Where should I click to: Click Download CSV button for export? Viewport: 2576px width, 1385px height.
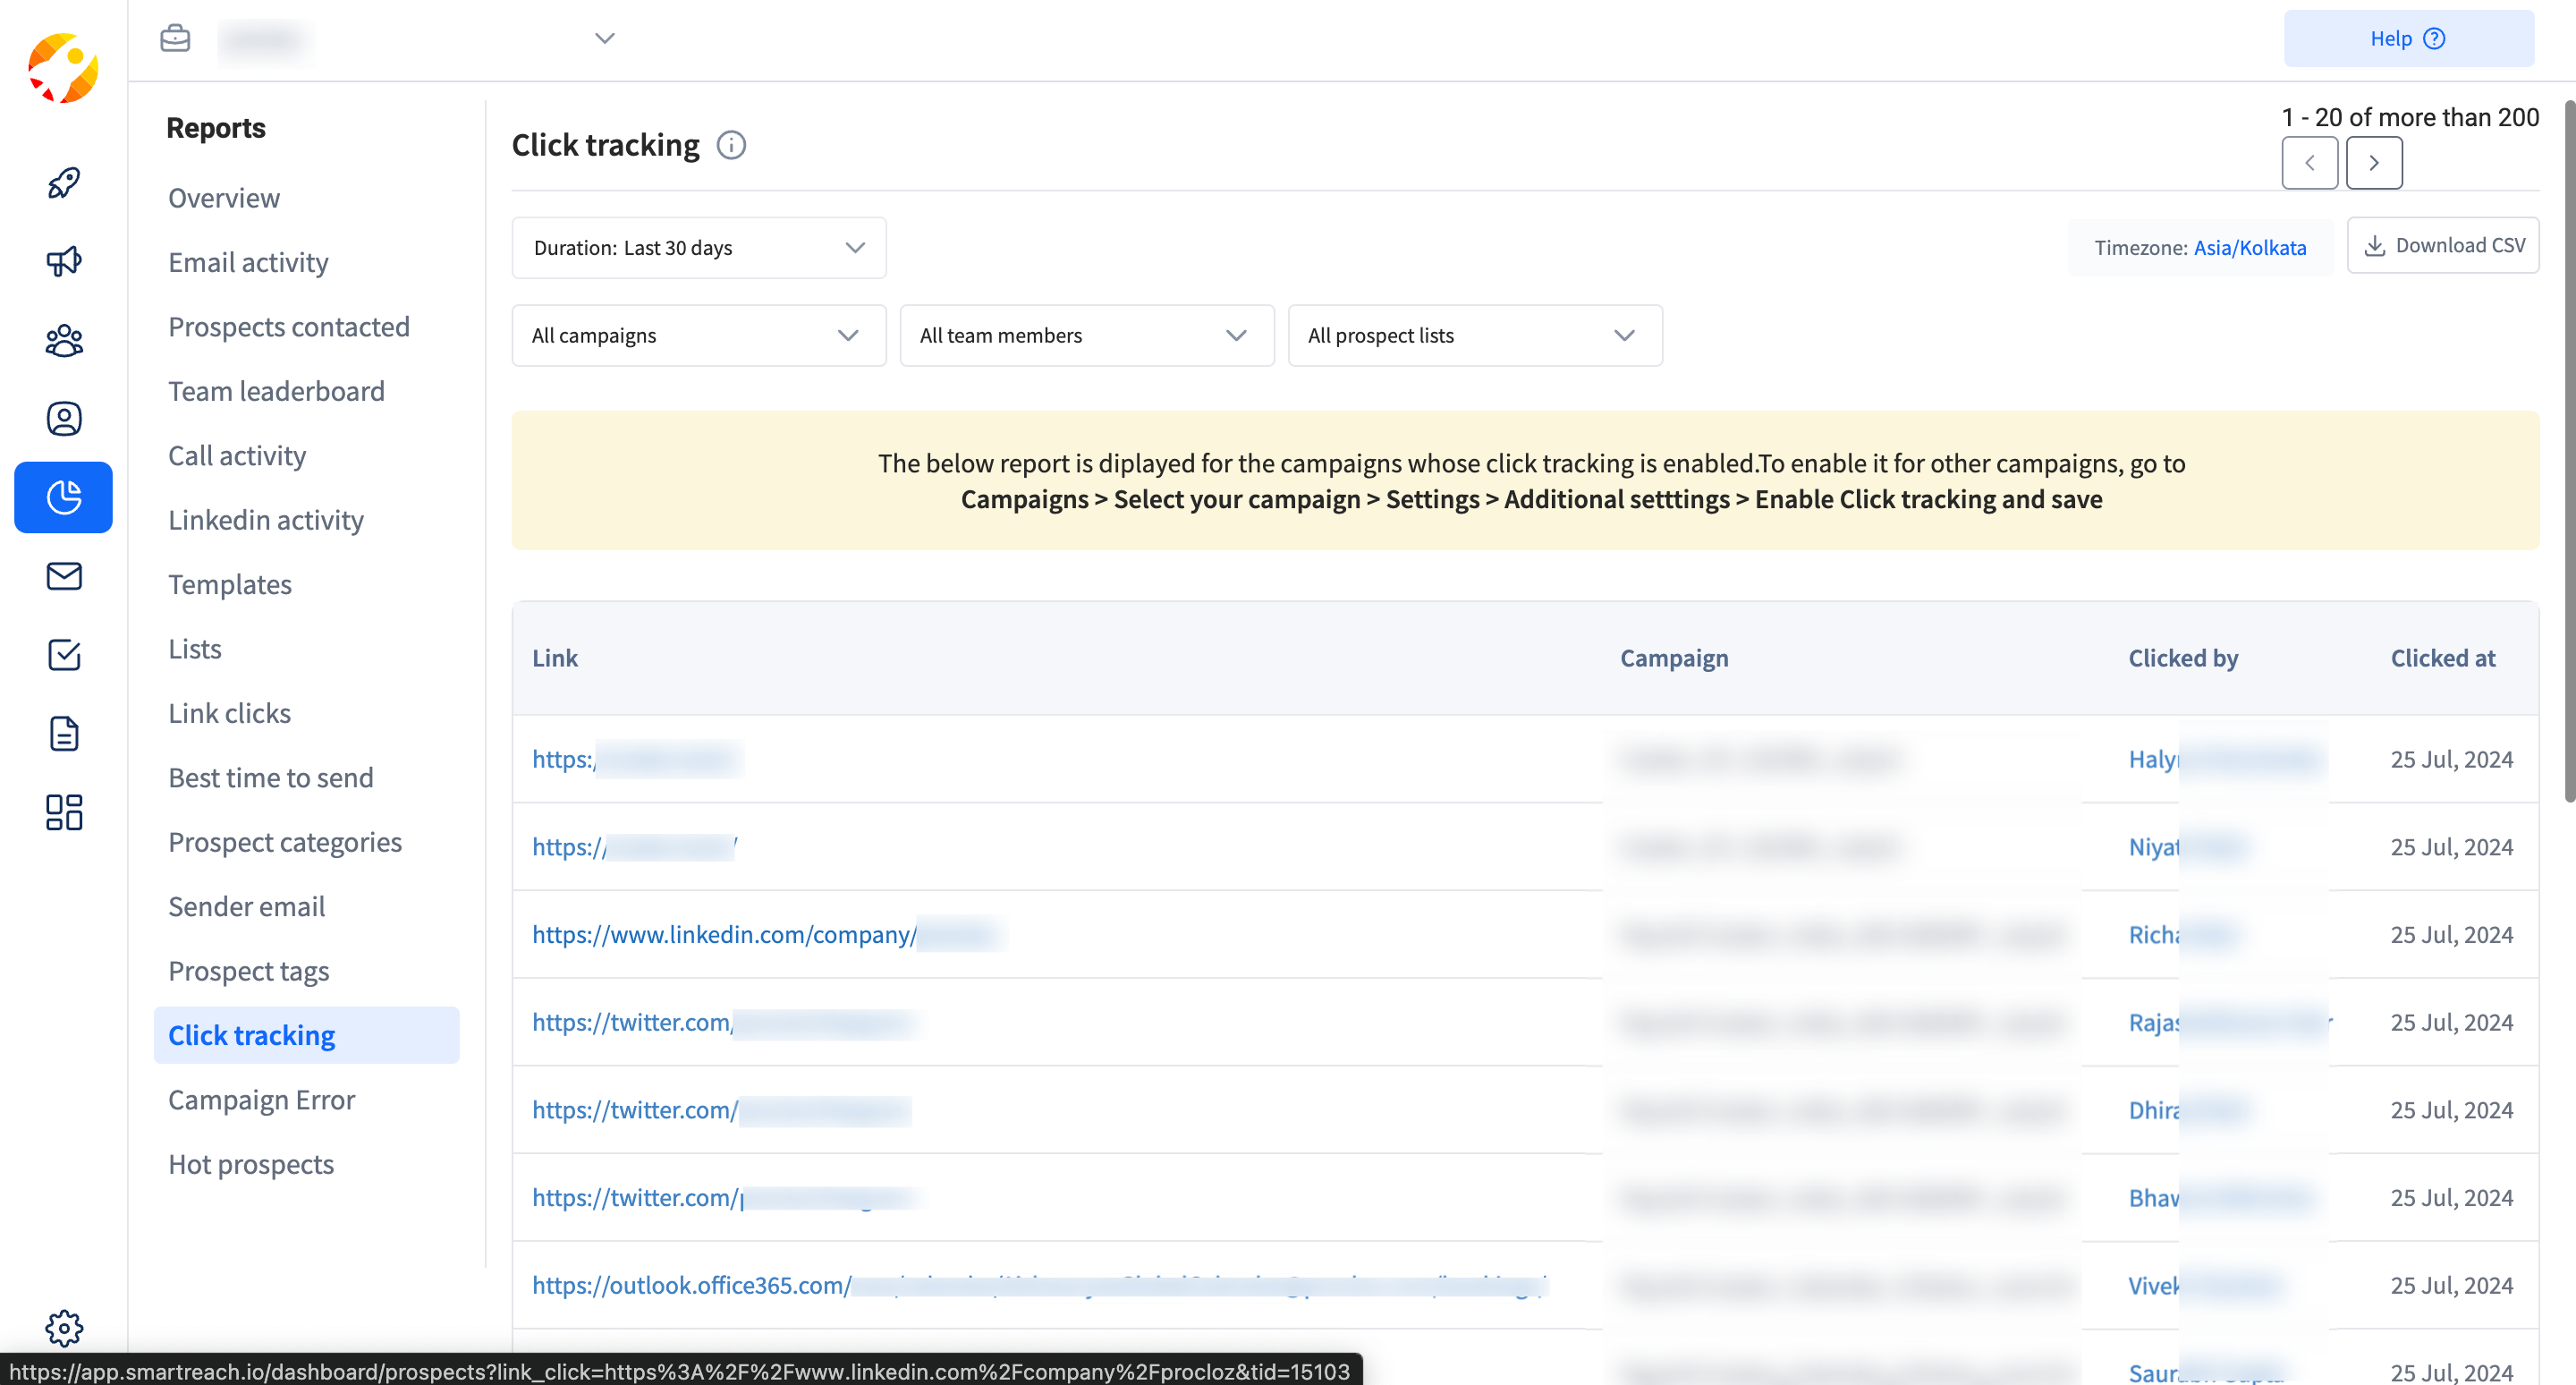coord(2443,246)
